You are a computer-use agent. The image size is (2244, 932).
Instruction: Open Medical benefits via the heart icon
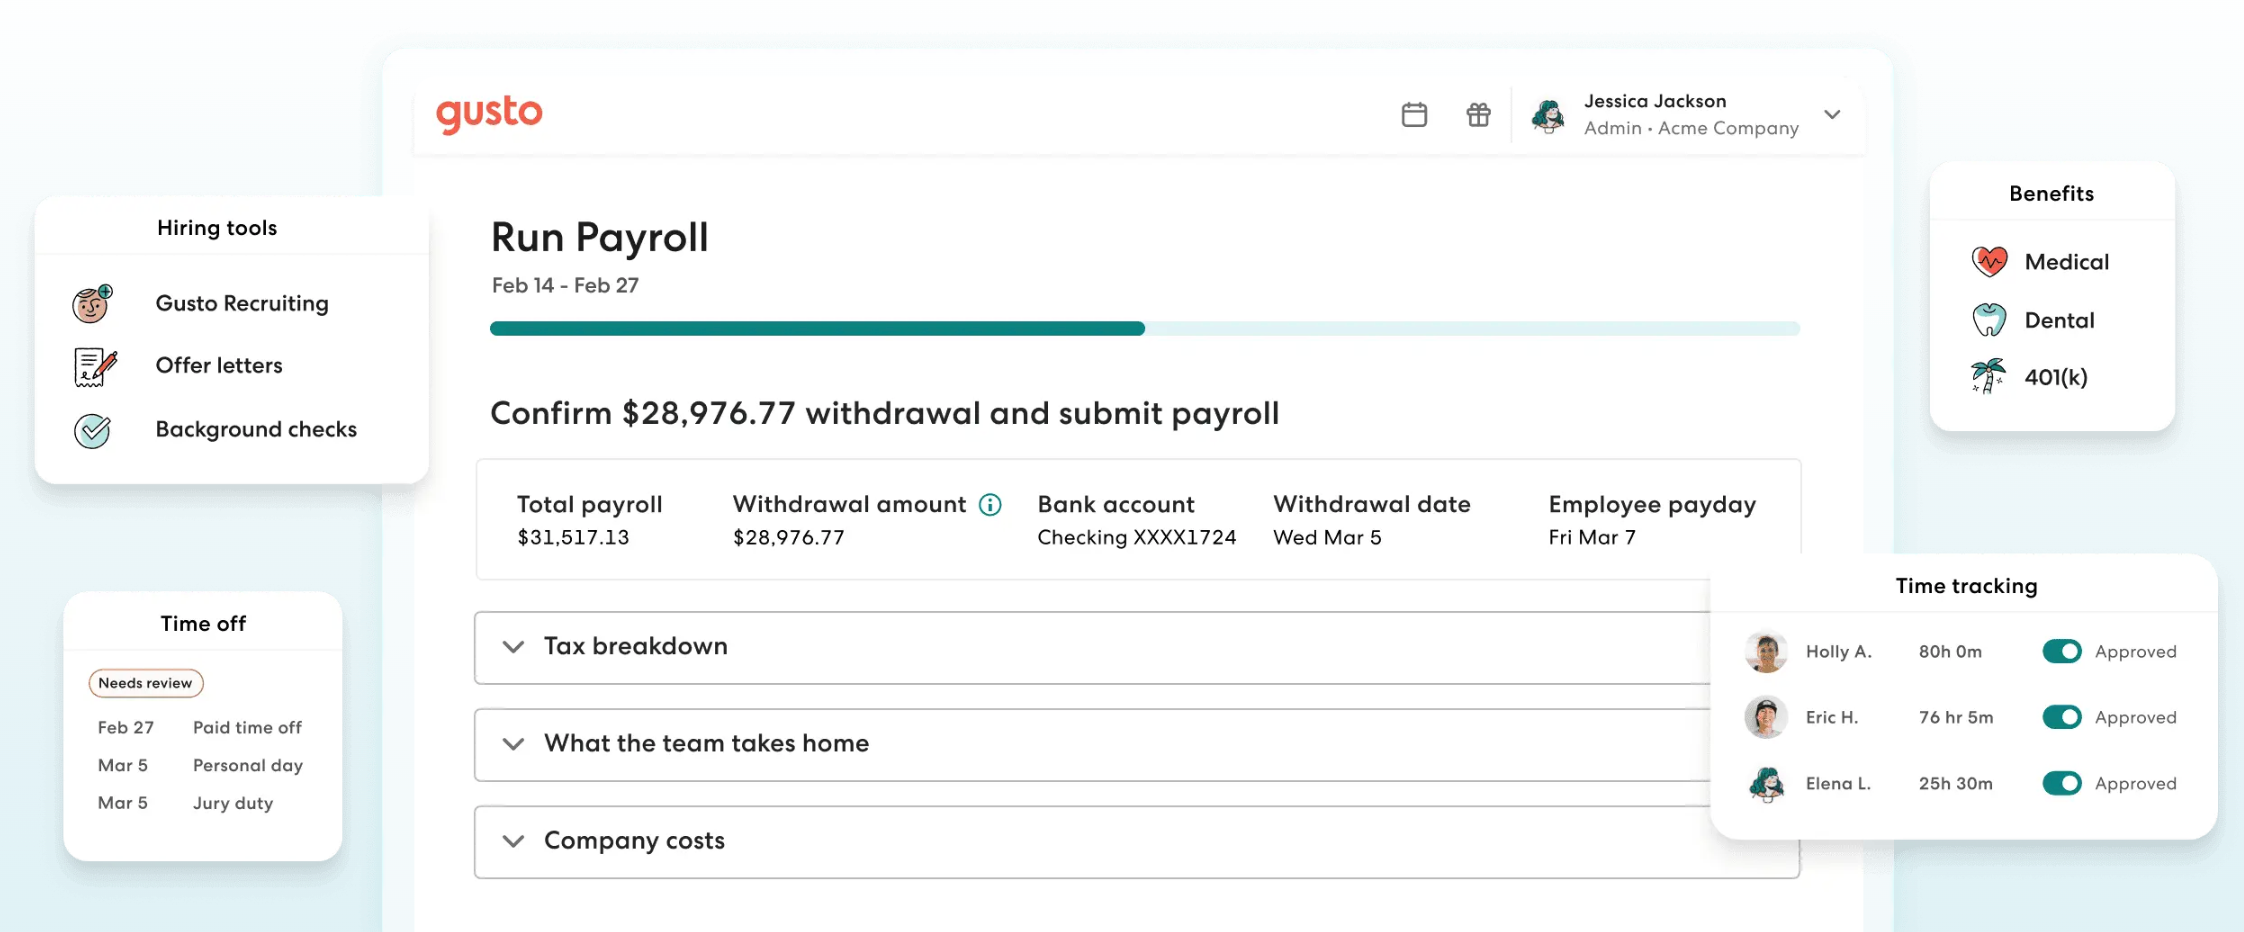click(1988, 261)
